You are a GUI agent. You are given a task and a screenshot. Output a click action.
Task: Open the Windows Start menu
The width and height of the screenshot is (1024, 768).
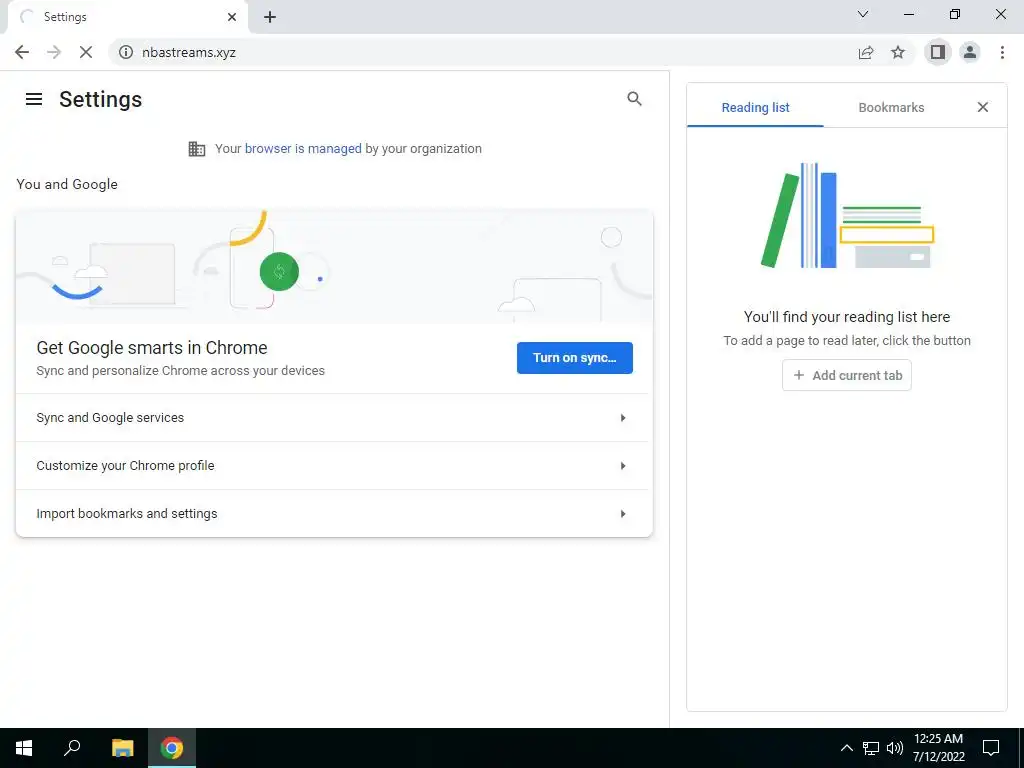[24, 748]
